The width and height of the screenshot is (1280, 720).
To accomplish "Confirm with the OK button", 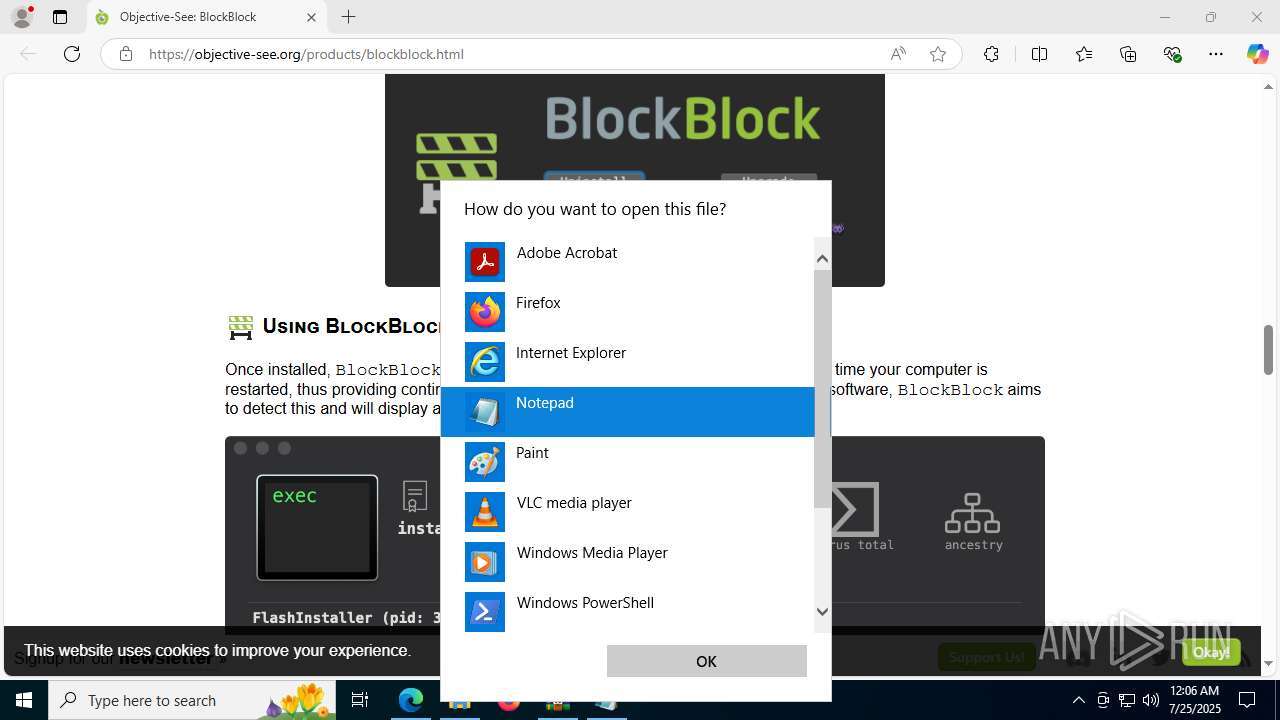I will pyautogui.click(x=706, y=661).
